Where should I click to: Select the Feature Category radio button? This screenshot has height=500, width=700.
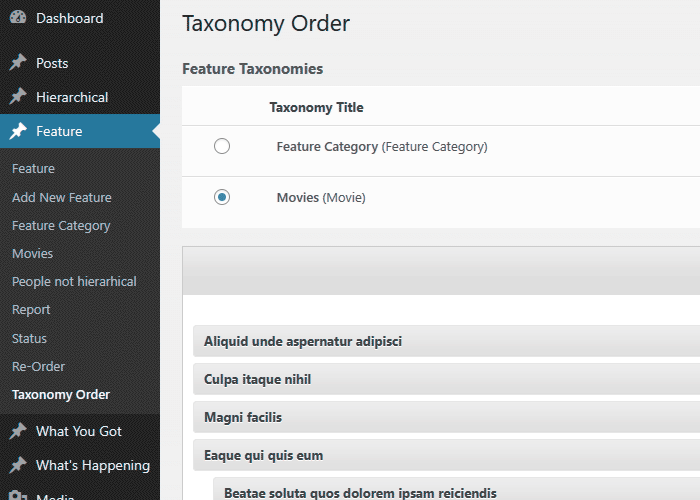coord(222,147)
